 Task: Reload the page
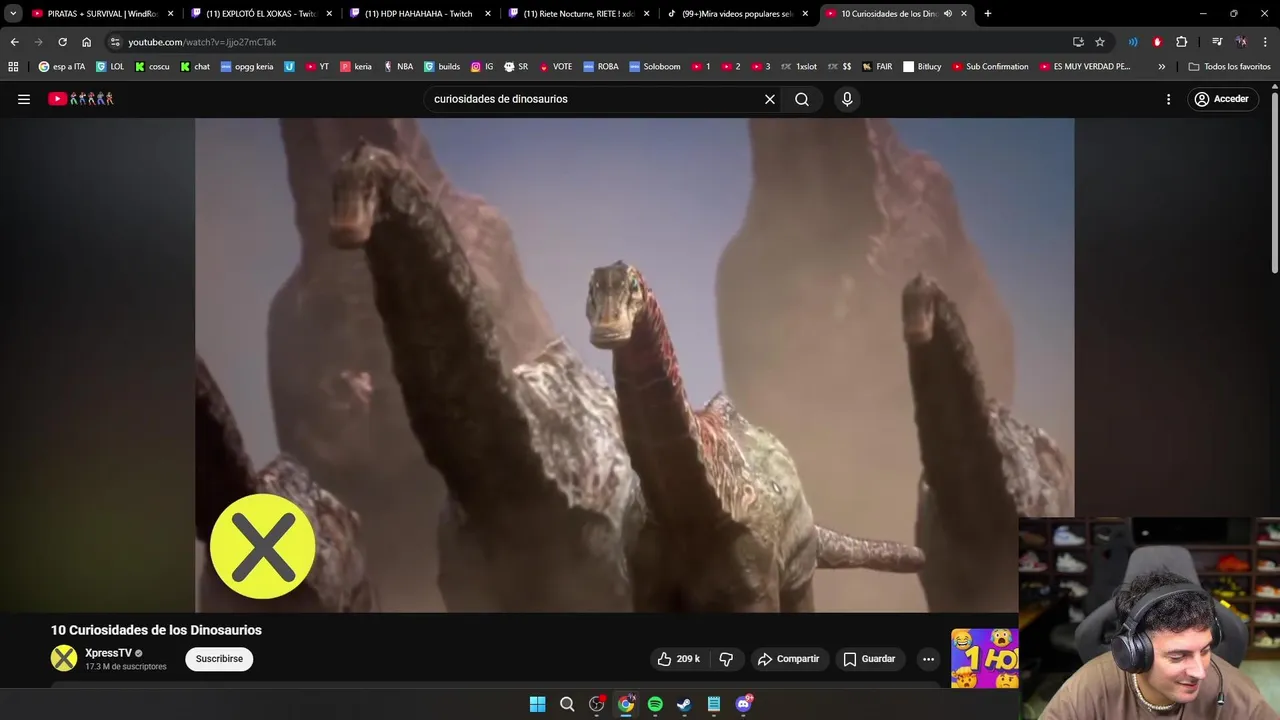pyautogui.click(x=62, y=42)
